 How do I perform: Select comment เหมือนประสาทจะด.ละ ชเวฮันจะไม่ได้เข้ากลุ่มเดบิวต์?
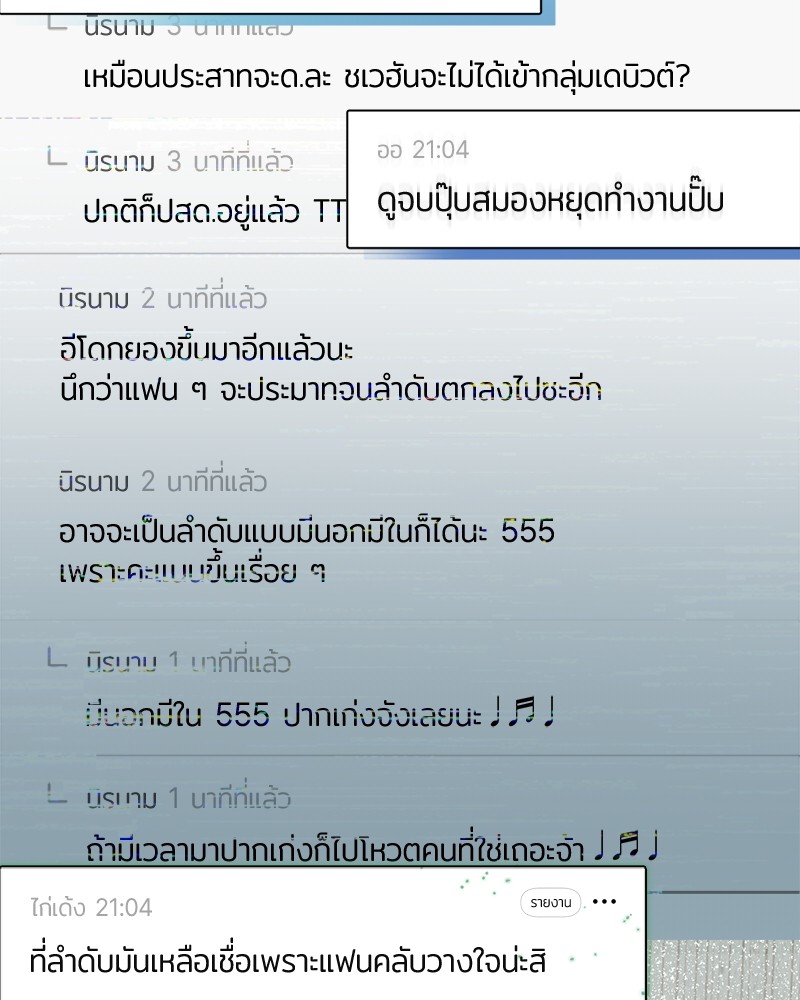coord(387,77)
